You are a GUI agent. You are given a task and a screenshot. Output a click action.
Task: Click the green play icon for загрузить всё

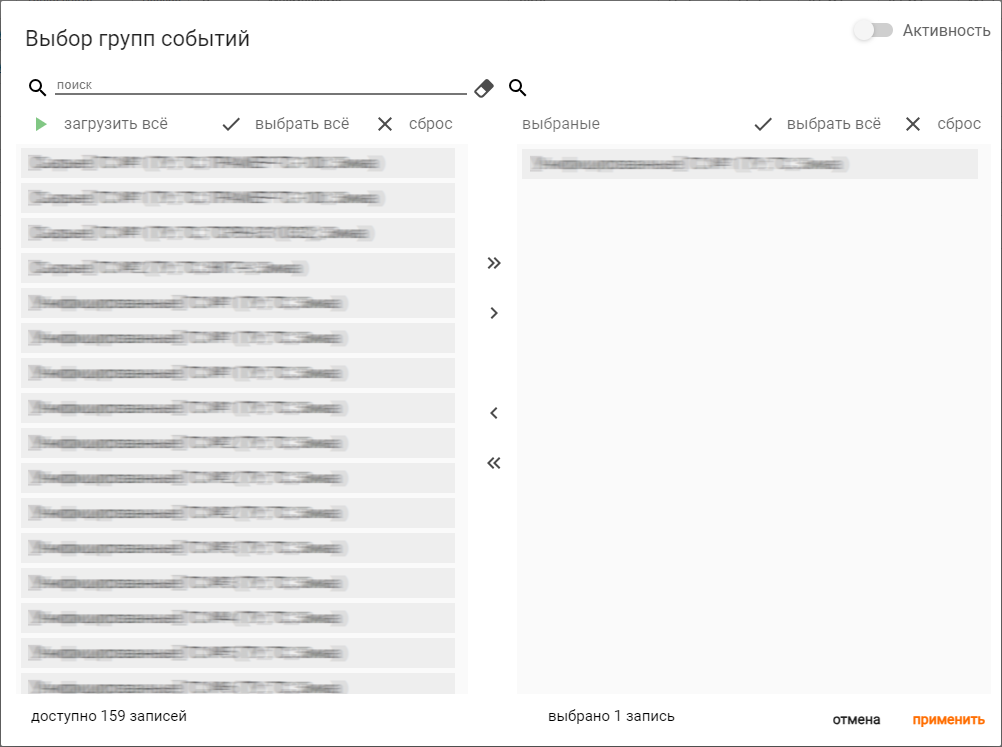(x=41, y=124)
